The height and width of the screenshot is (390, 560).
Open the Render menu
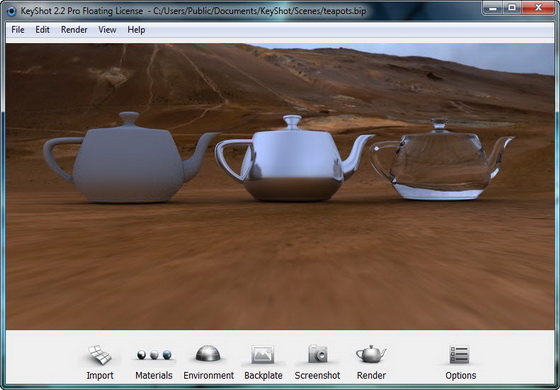(x=74, y=30)
